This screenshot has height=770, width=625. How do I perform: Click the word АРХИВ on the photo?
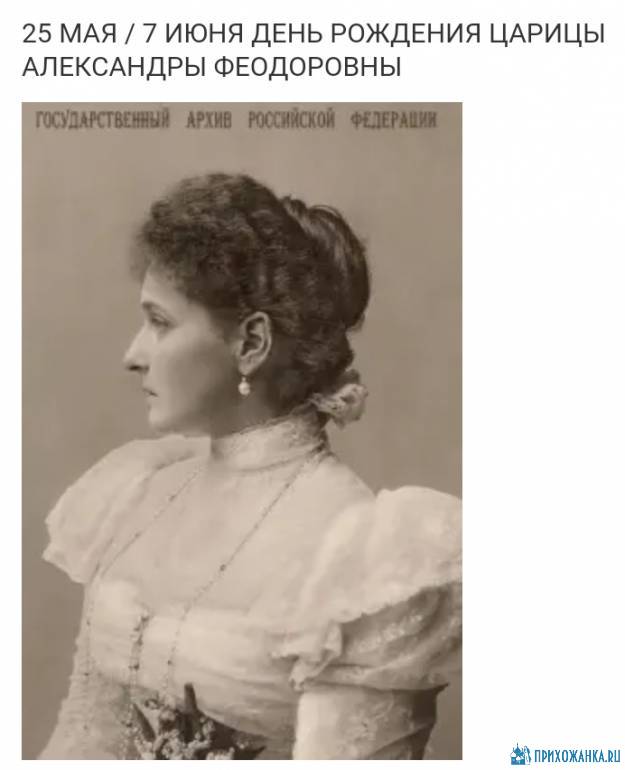pyautogui.click(x=209, y=120)
